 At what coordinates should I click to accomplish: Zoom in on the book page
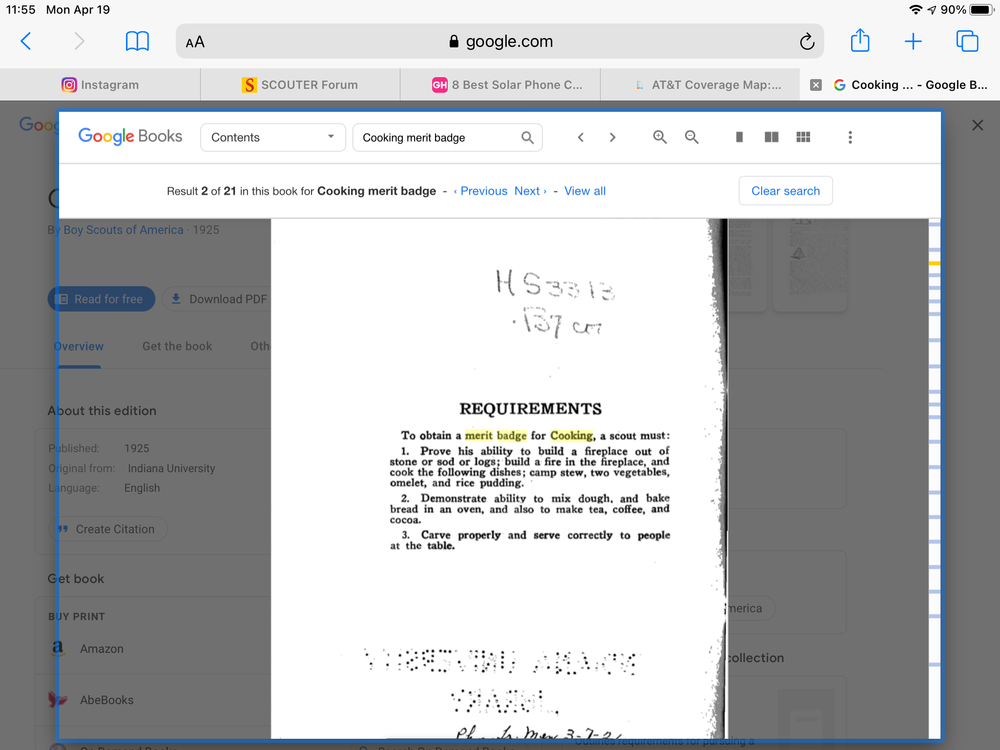pyautogui.click(x=659, y=137)
